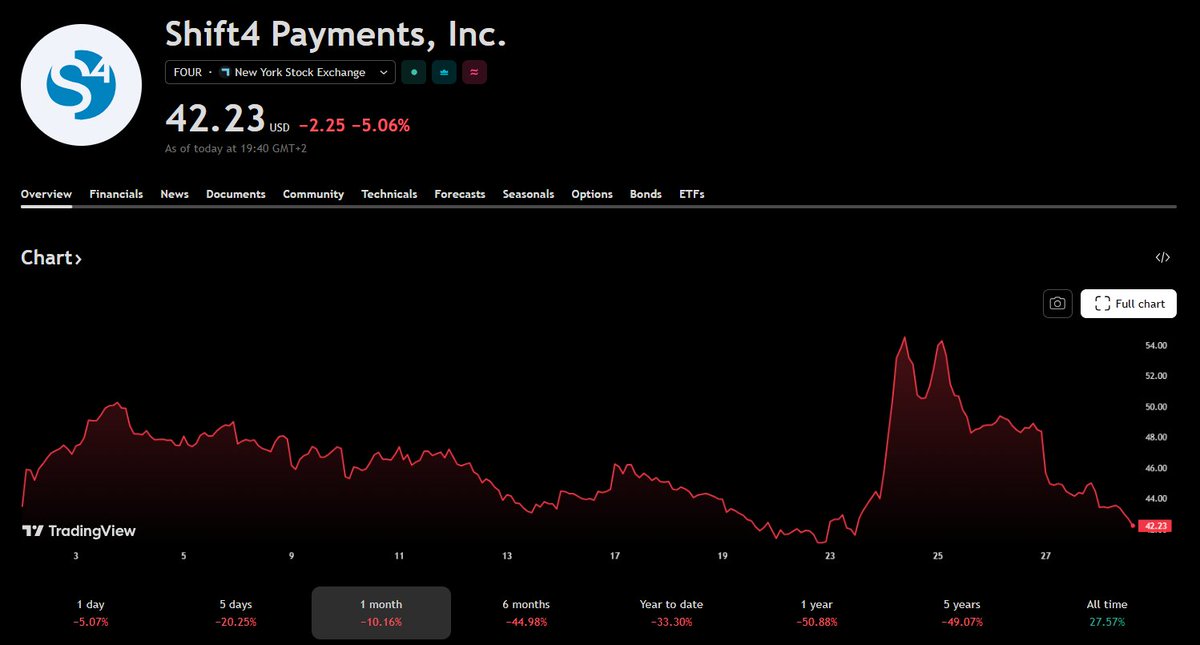The image size is (1200, 645).
Task: Go to the Community tab
Action: (x=313, y=194)
